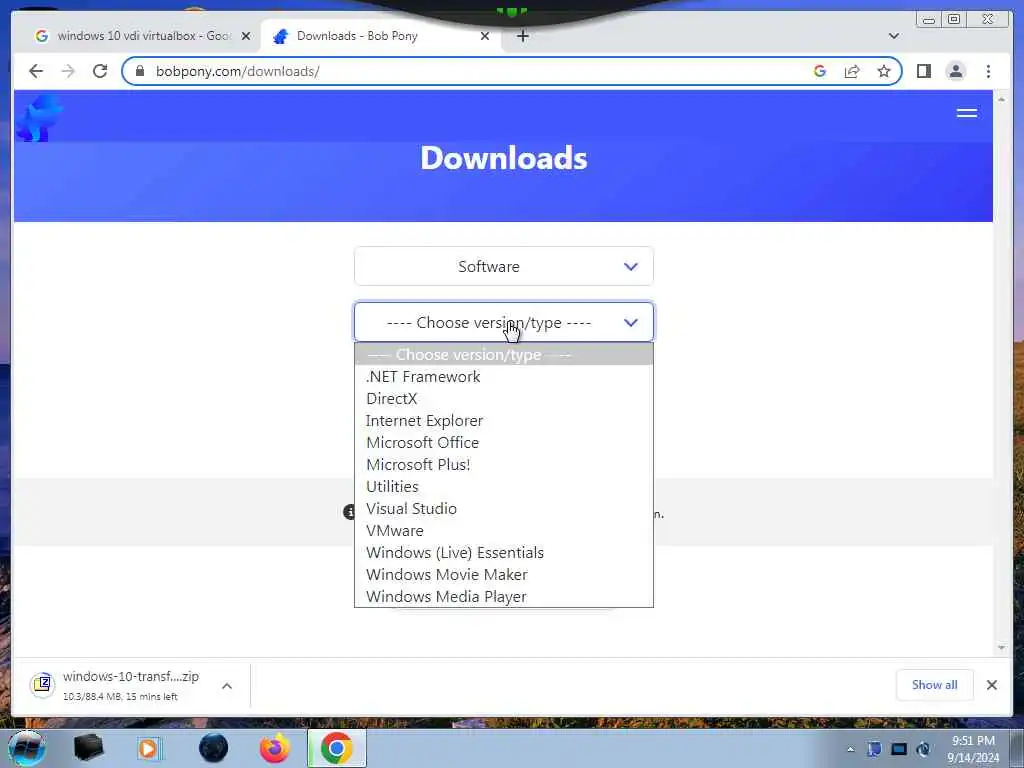Screen dimensions: 1024x768
Task: Pick Utilities from the dropdown
Action: pyautogui.click(x=504, y=487)
